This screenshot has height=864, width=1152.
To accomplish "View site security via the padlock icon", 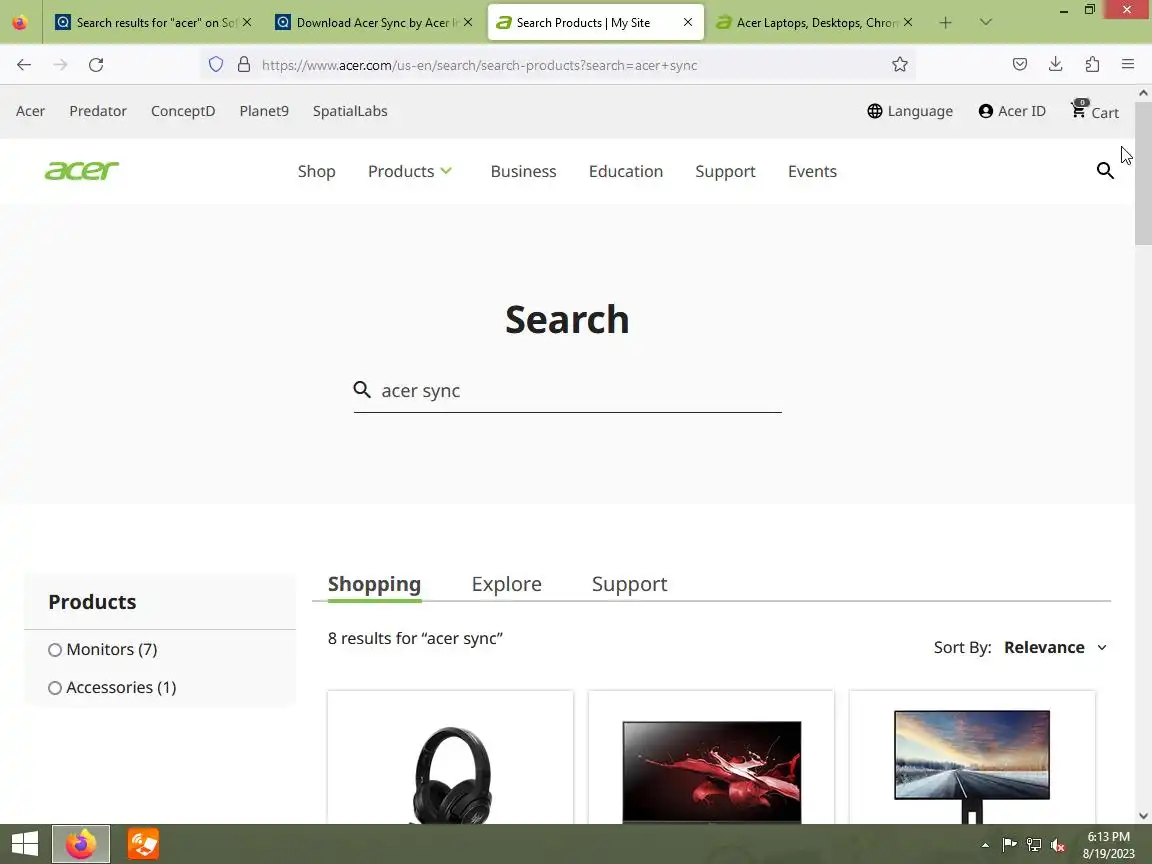I will point(244,65).
